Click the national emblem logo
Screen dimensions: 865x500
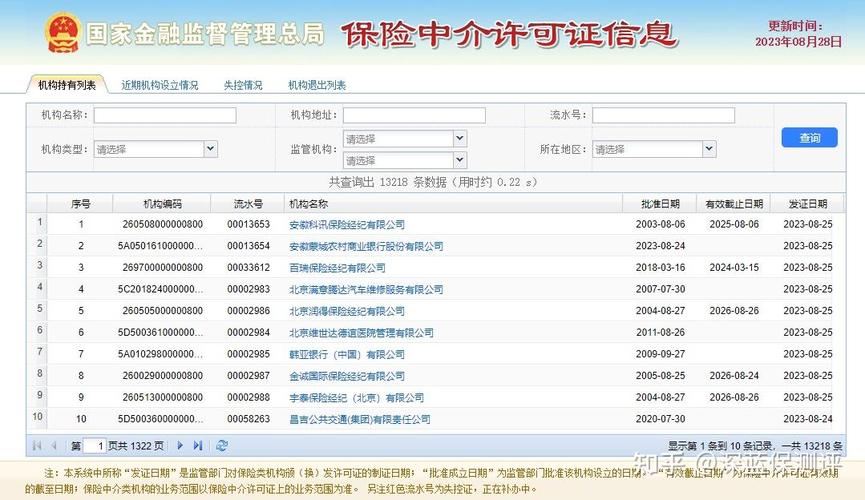(x=62, y=33)
